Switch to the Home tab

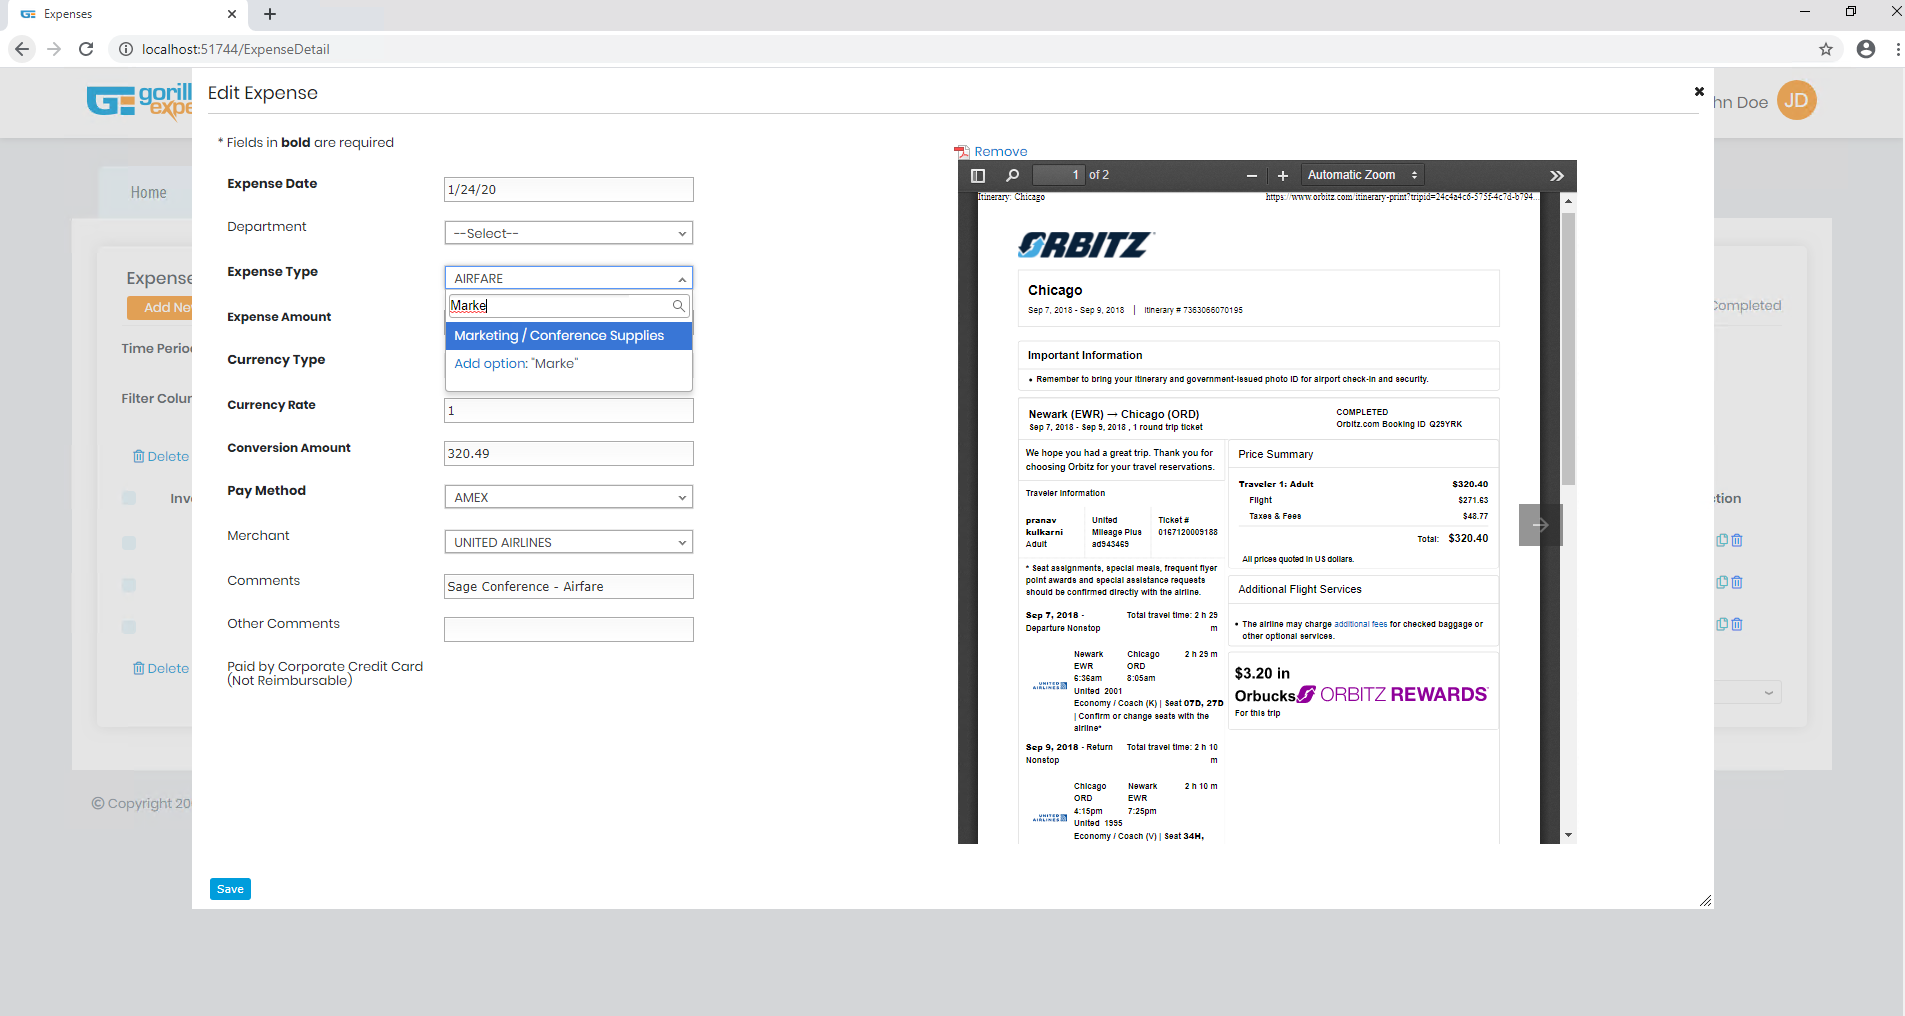pos(148,193)
